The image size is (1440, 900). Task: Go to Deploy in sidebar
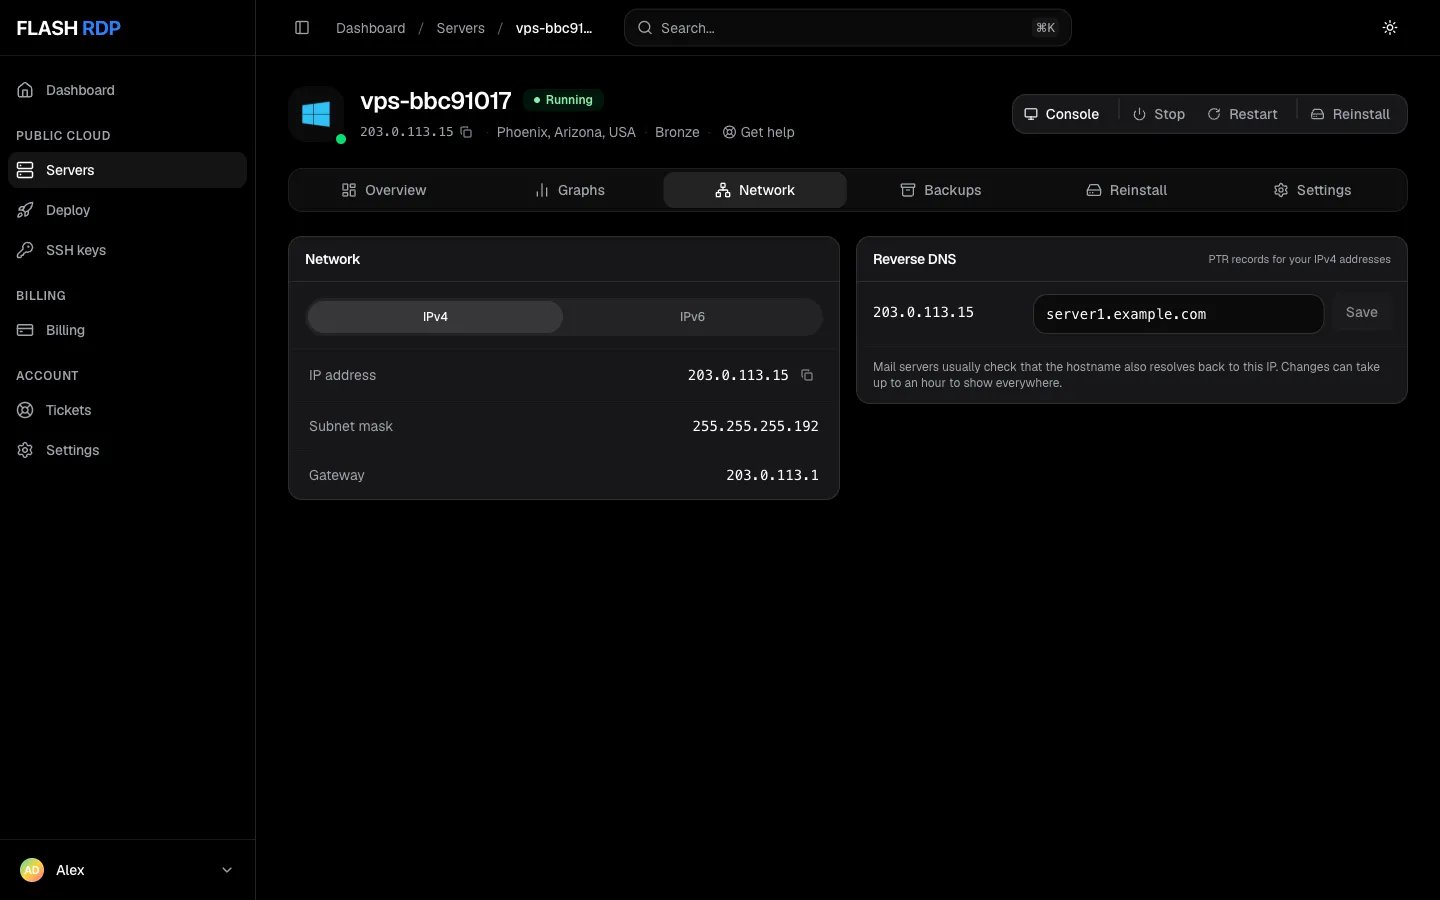point(127,210)
